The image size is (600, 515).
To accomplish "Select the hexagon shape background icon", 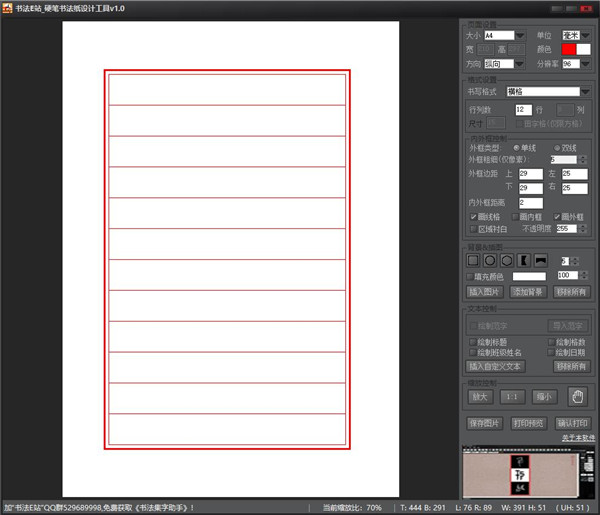I will [507, 261].
